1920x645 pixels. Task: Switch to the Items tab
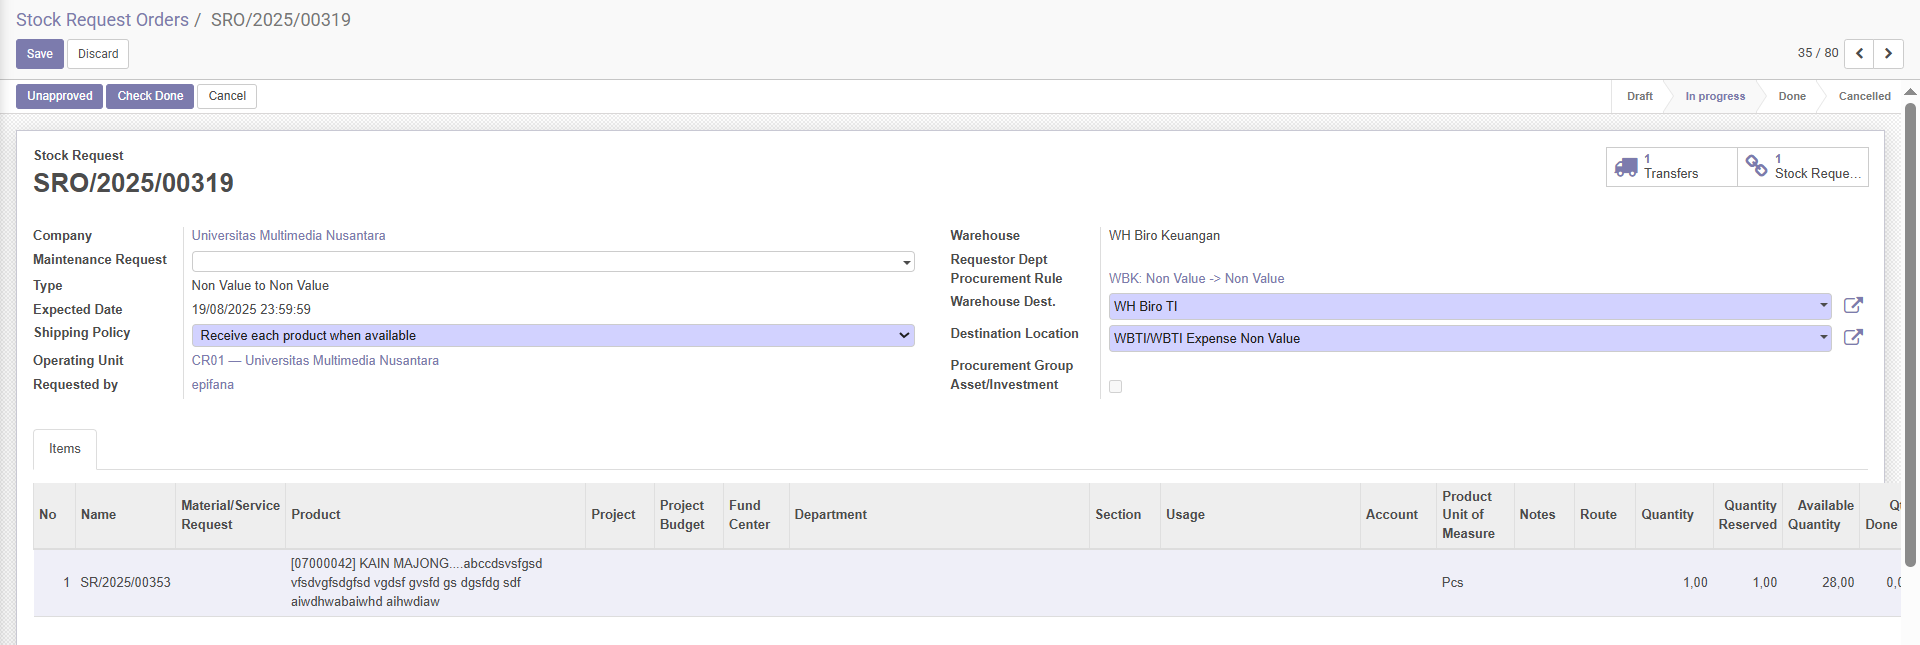point(65,449)
